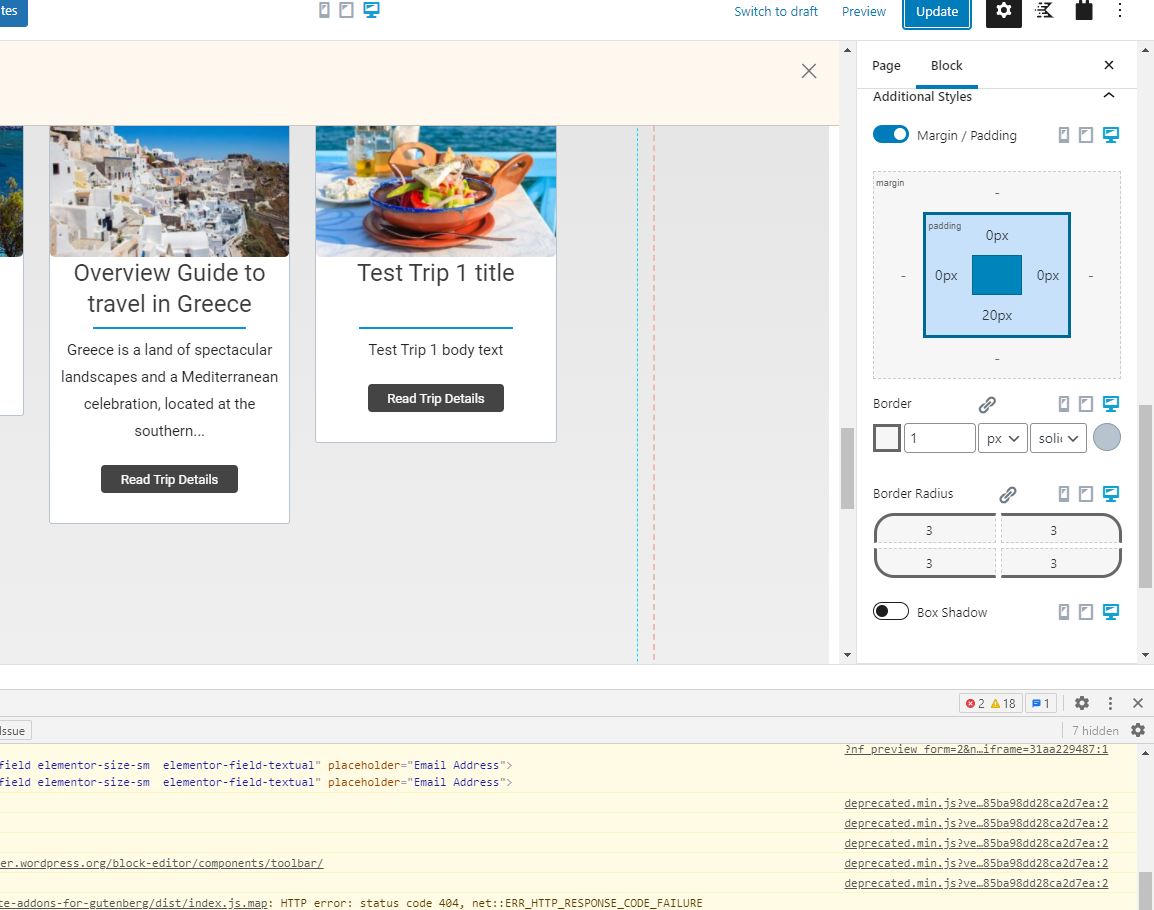
Task: Choose tablet device for Border Radius
Action: (x=1086, y=493)
